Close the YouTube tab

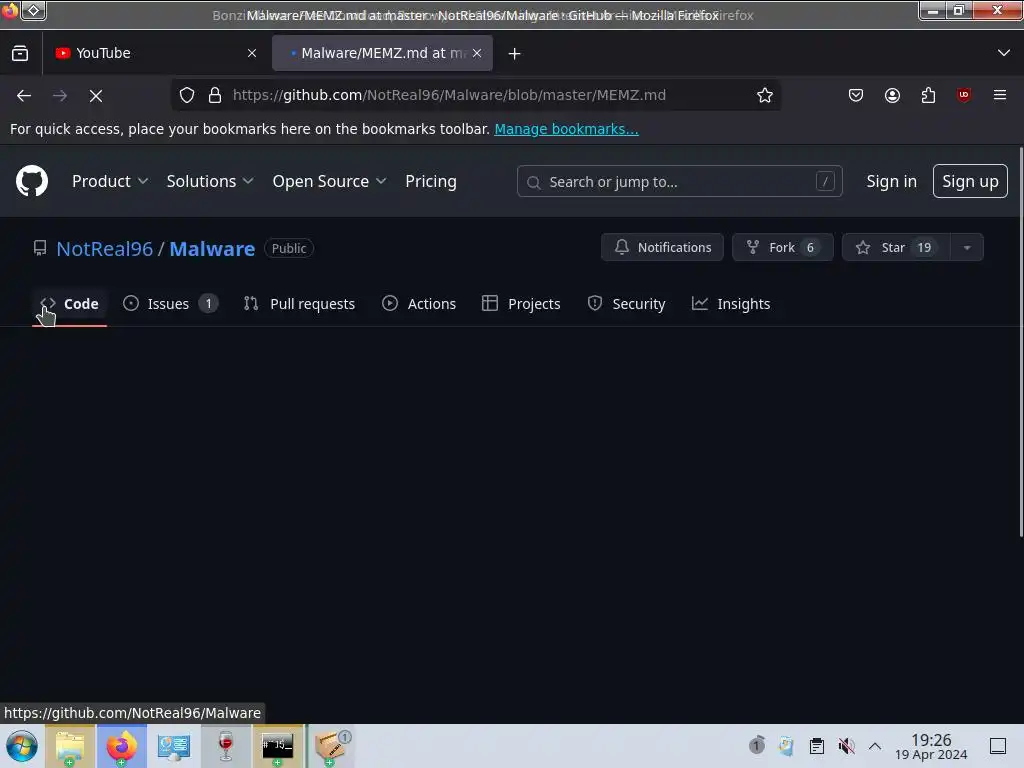click(x=252, y=53)
